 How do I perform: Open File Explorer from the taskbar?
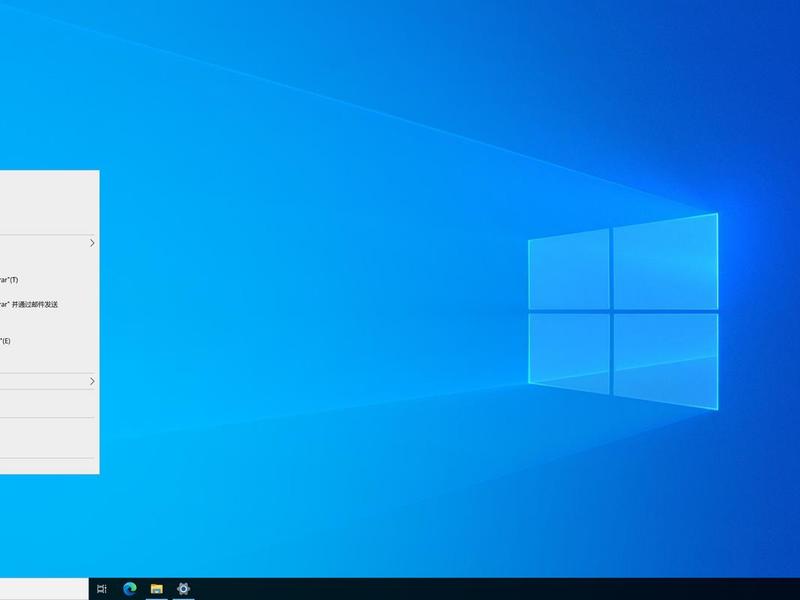[x=157, y=588]
